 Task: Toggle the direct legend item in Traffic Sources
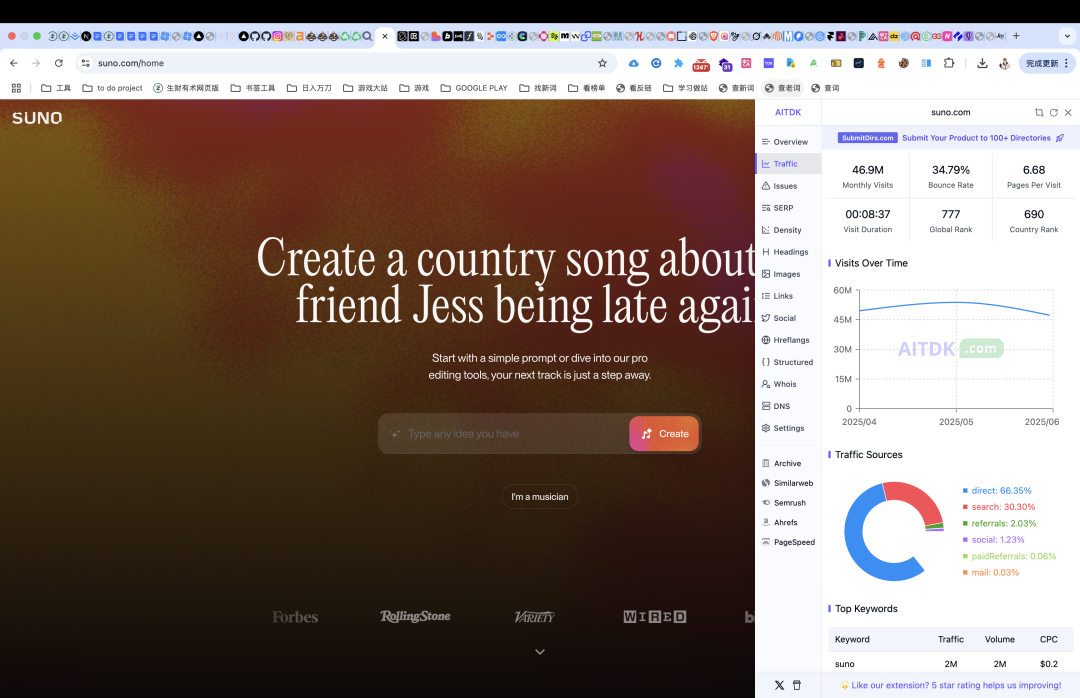(997, 491)
